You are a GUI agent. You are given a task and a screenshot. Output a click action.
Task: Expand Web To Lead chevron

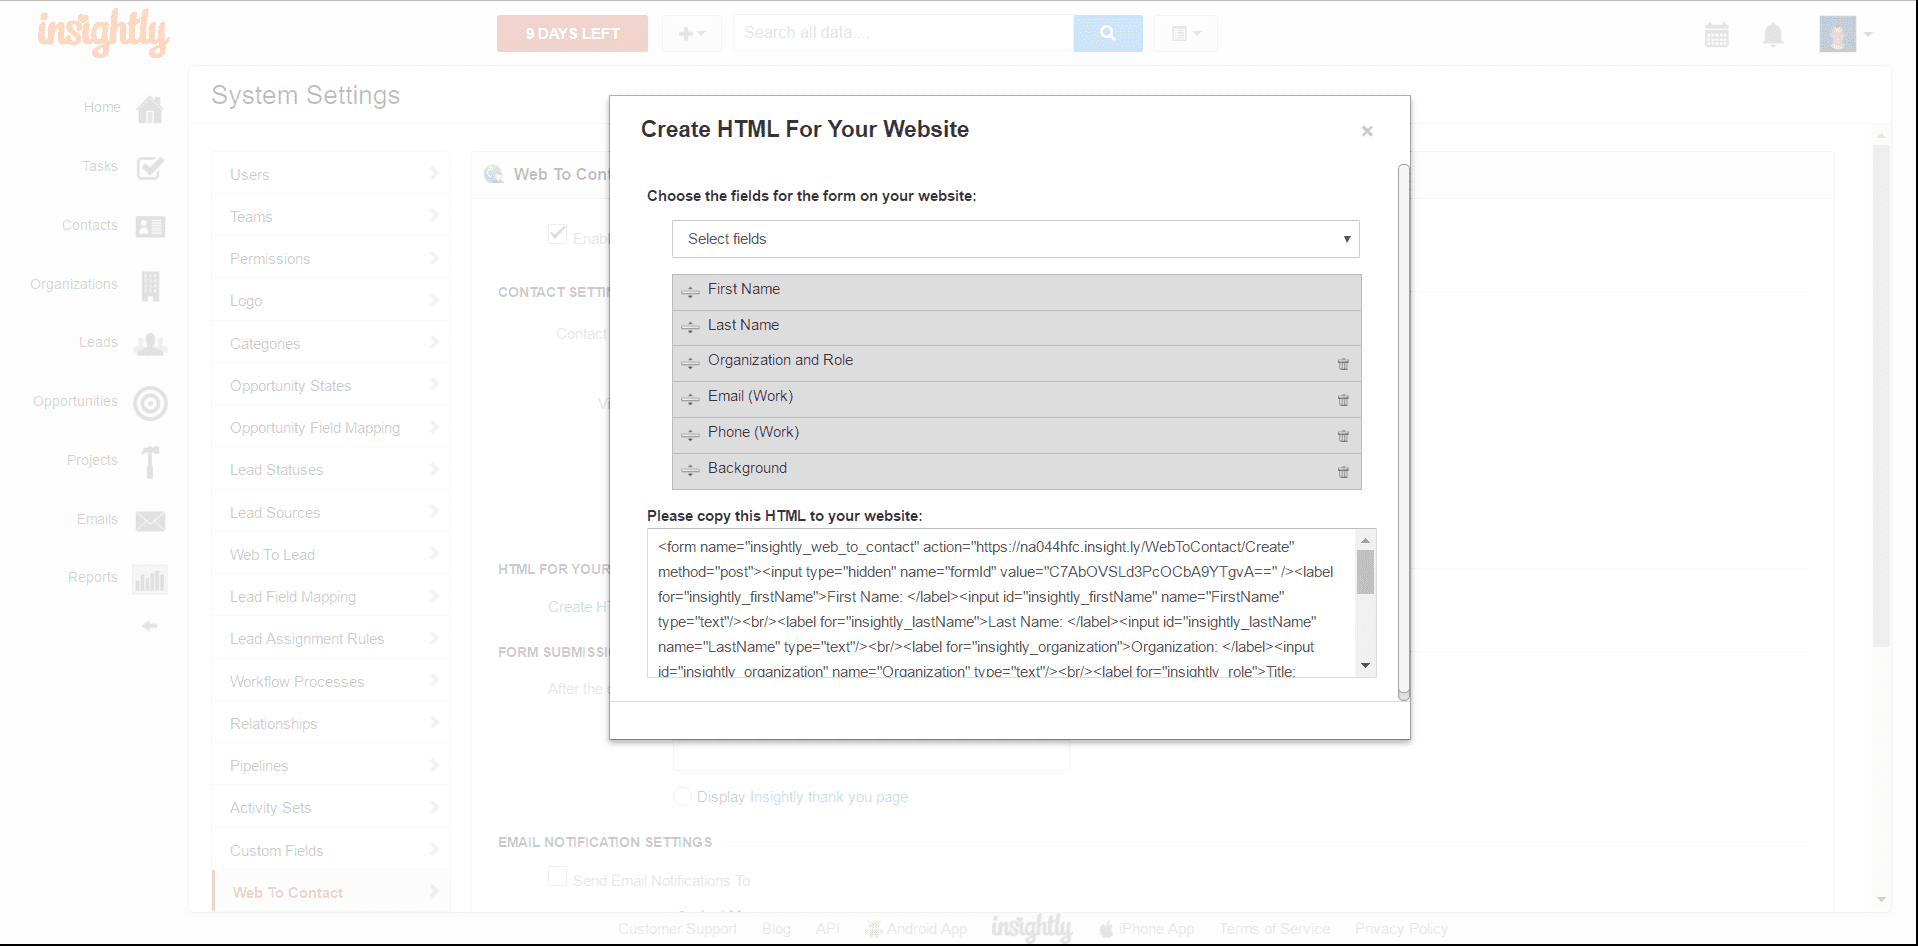434,554
